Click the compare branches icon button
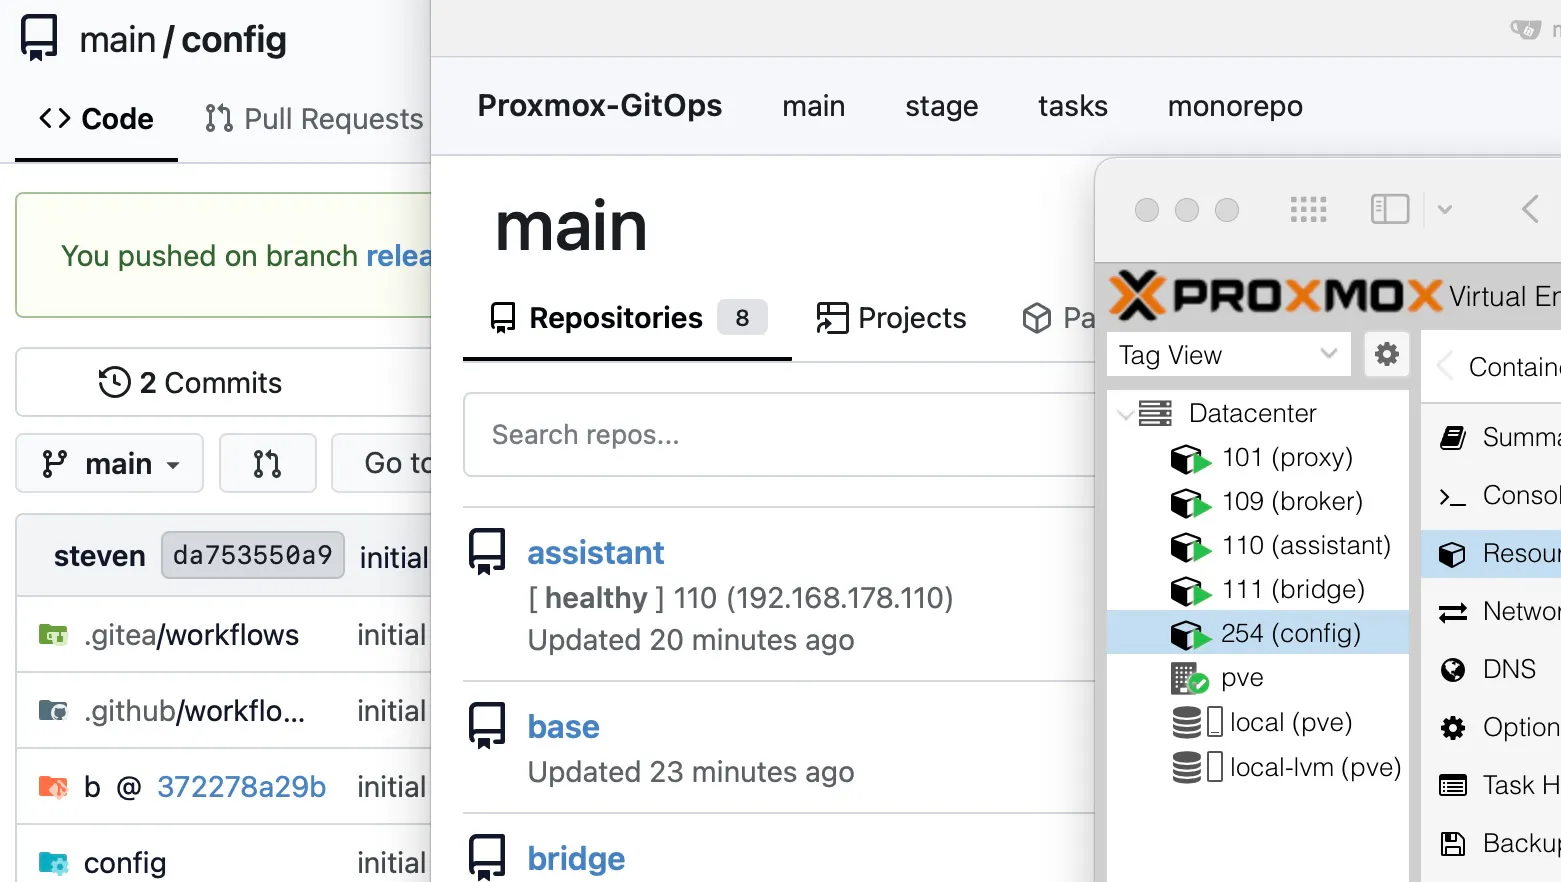Viewport: 1561px width, 882px height. coord(267,463)
